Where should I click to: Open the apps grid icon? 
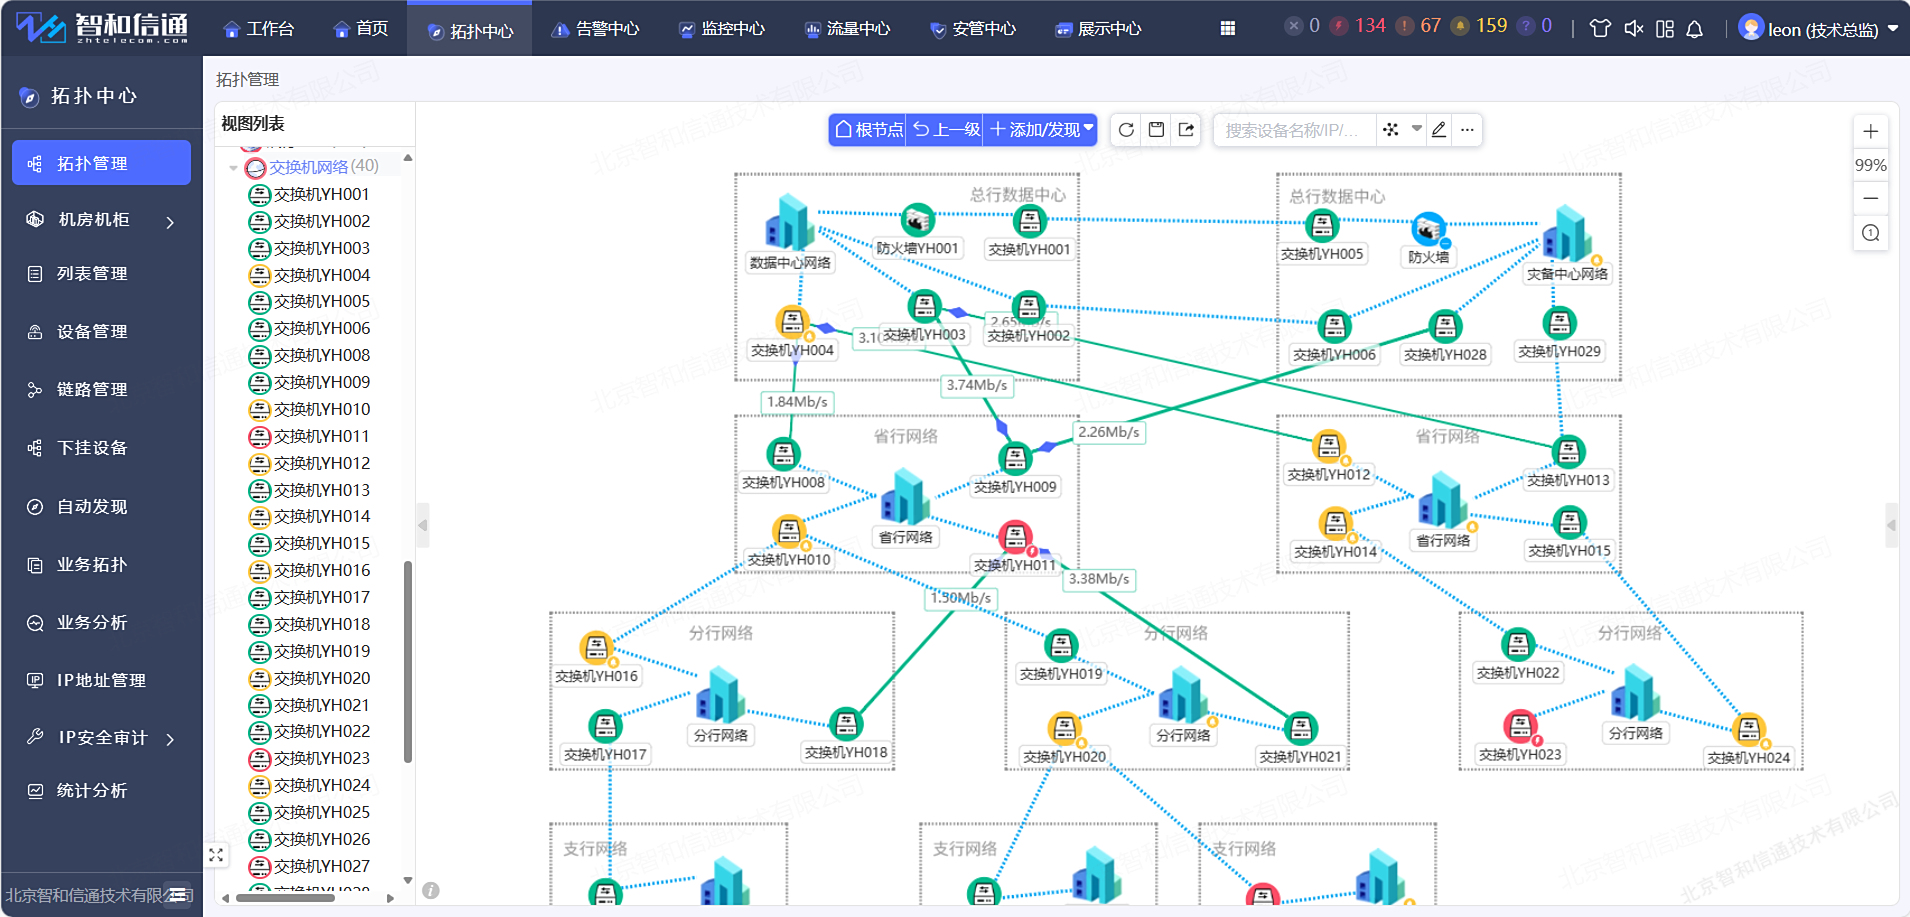click(x=1228, y=29)
